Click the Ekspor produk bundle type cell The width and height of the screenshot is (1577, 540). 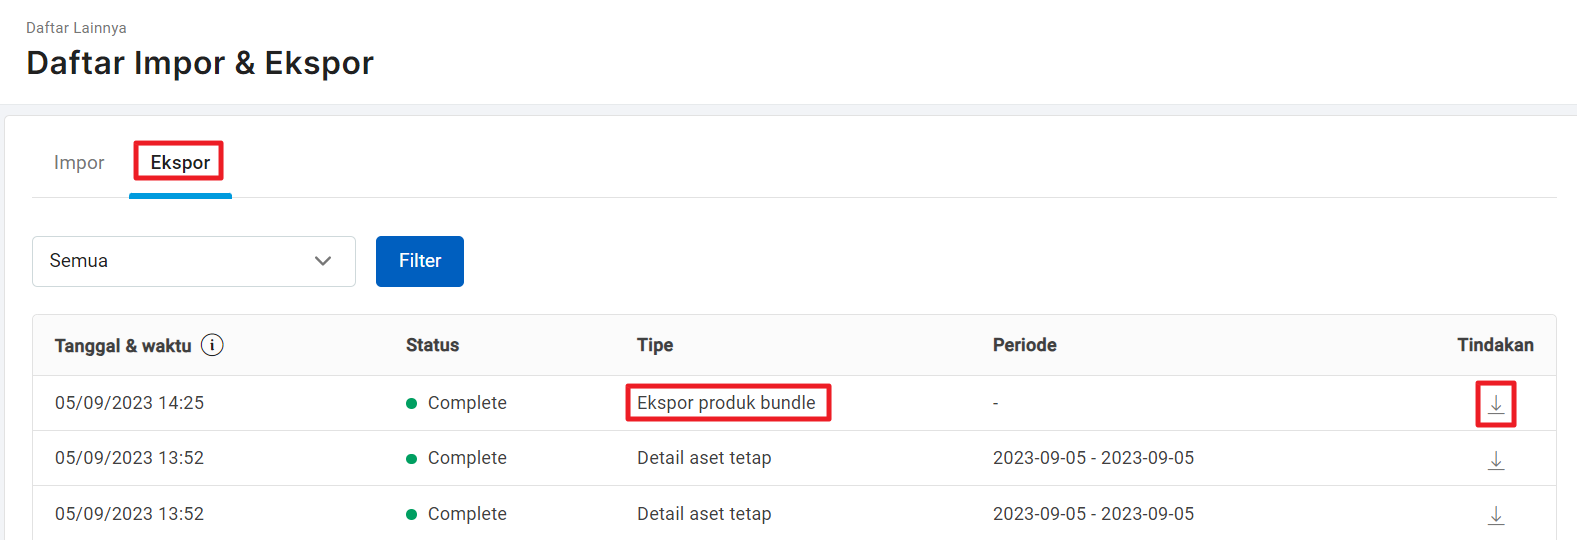(726, 403)
